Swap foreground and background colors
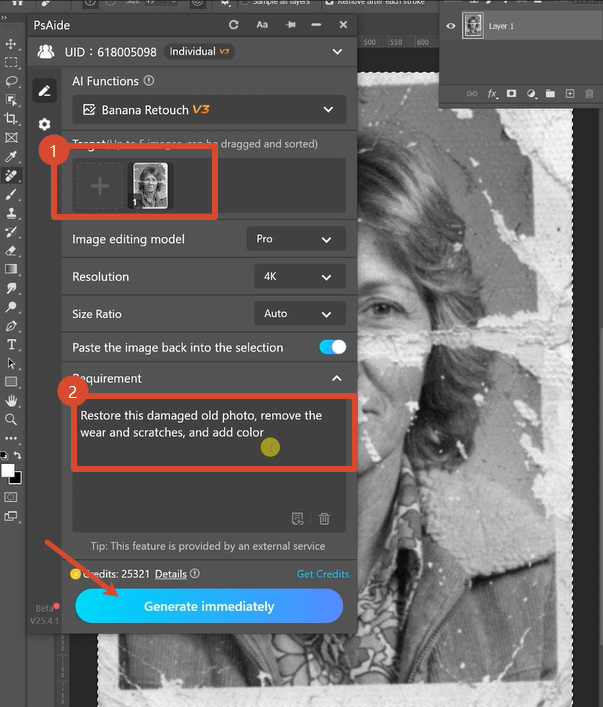 coord(18,455)
